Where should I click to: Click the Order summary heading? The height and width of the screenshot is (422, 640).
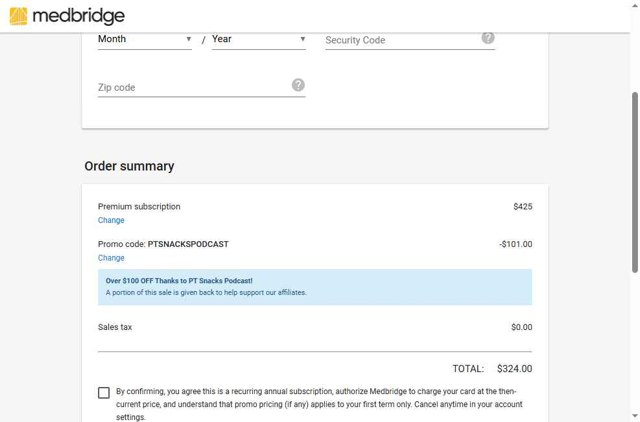point(129,166)
